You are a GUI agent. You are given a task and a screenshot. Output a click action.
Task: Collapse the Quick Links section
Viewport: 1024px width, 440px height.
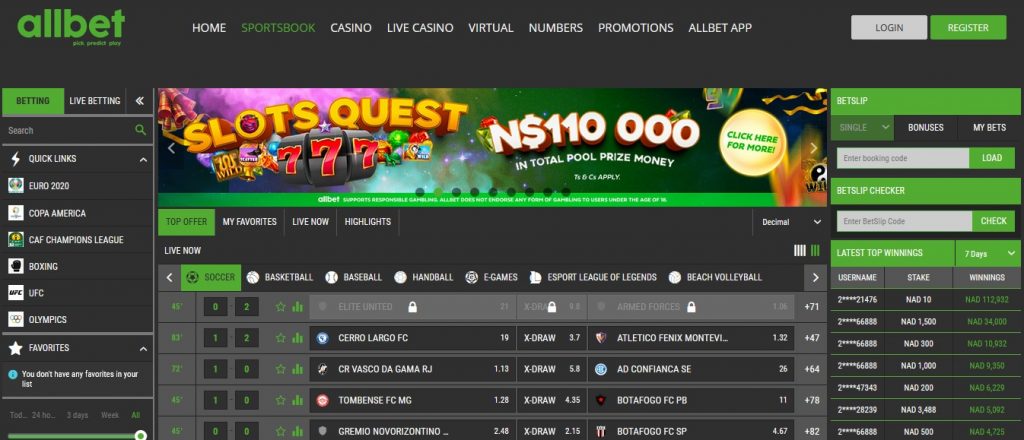(143, 159)
